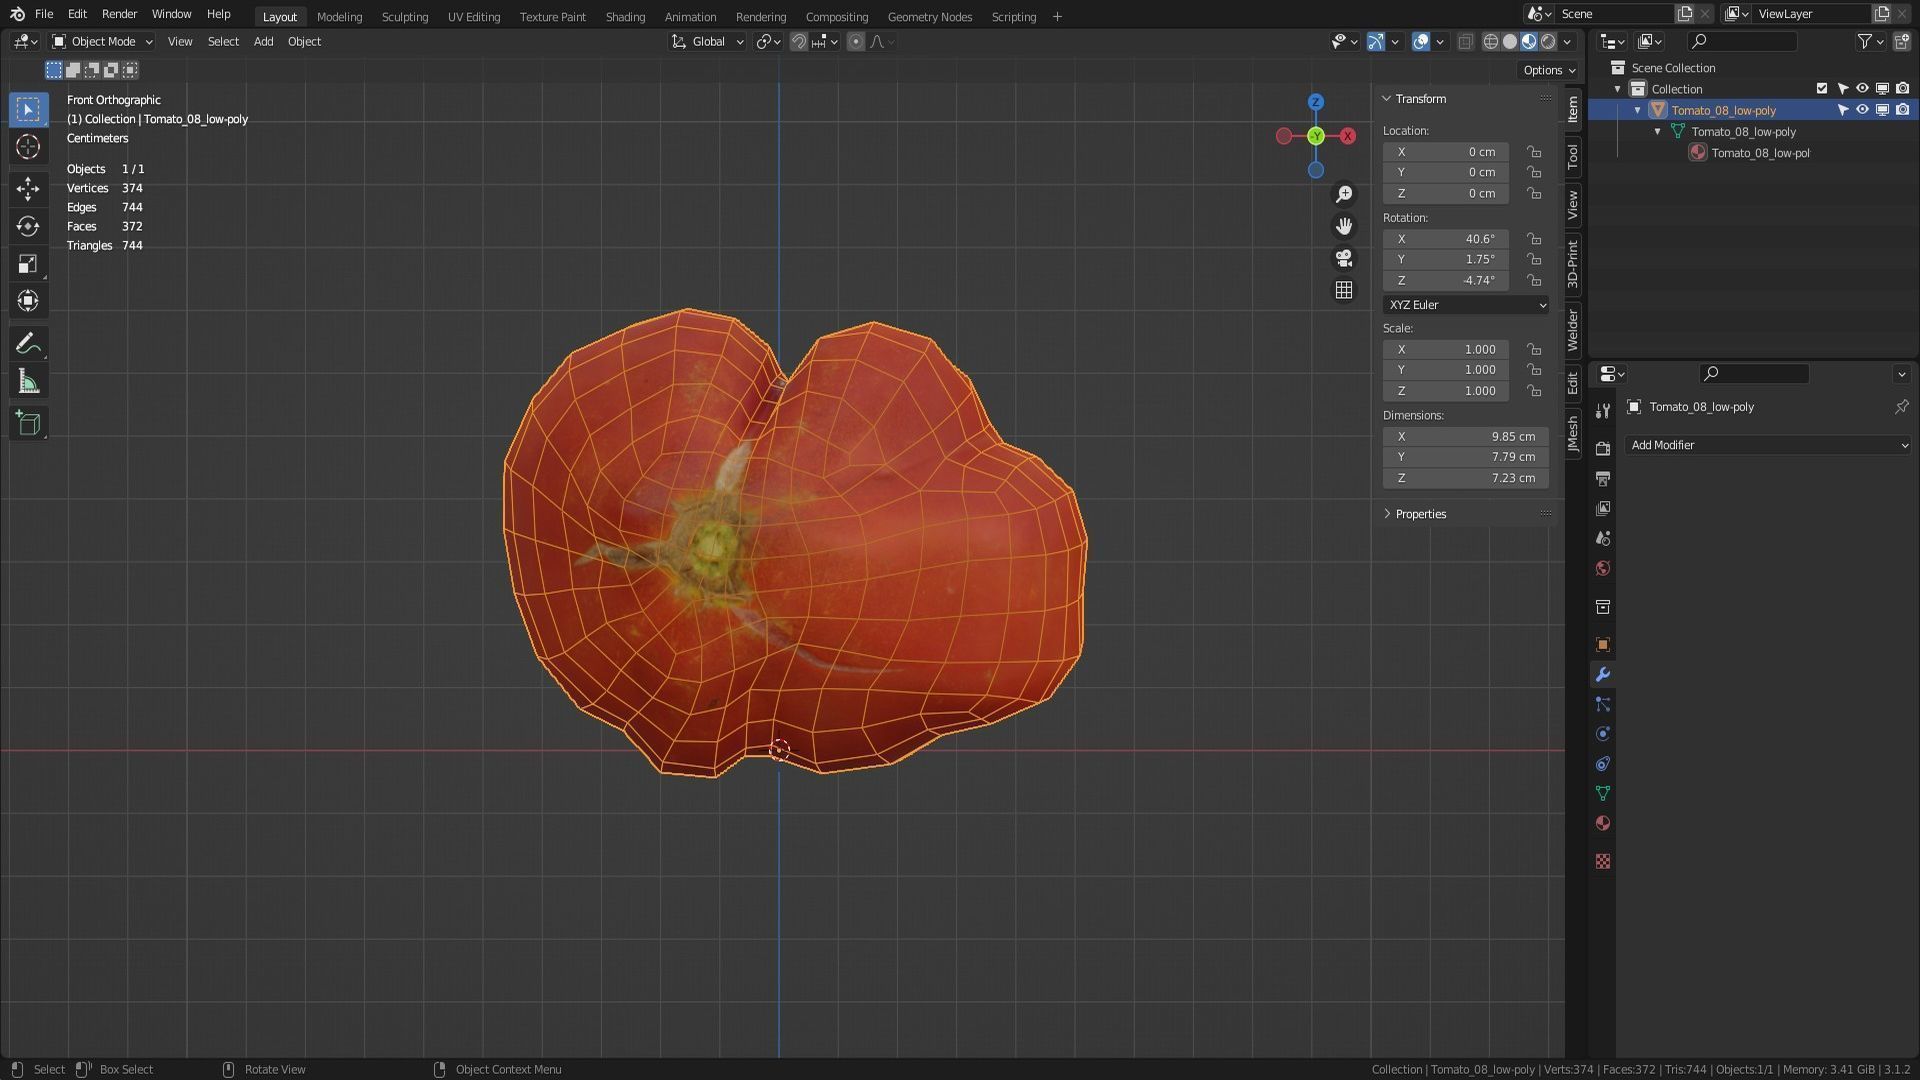The height and width of the screenshot is (1080, 1920).
Task: Collapse the Collection tree row
Action: tap(1618, 89)
